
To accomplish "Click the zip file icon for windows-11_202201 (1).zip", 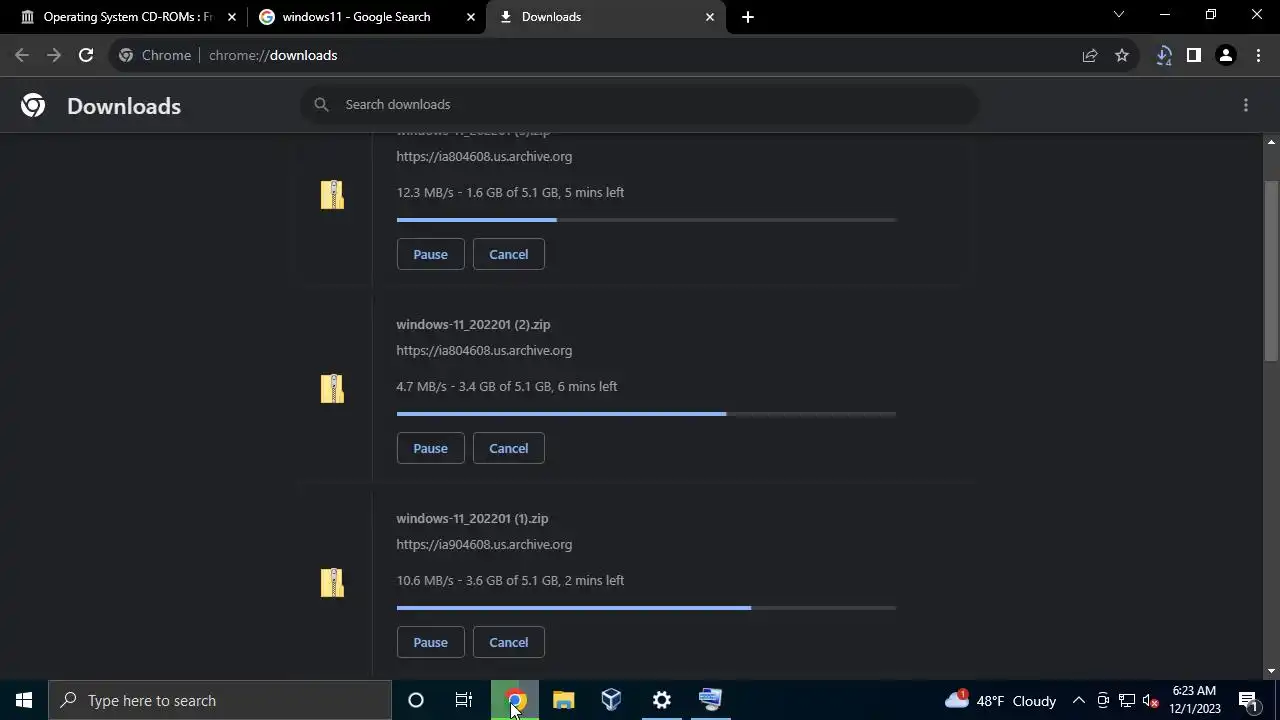I will 332,582.
